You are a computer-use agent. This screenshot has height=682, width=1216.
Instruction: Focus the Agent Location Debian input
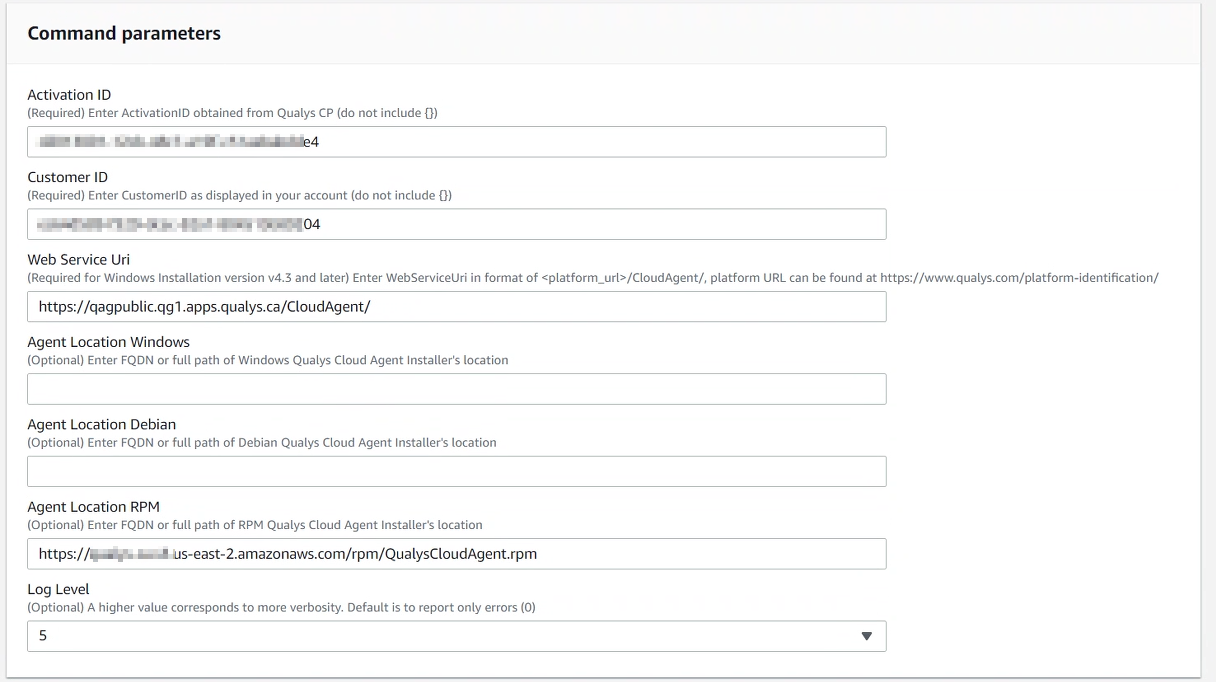point(456,471)
